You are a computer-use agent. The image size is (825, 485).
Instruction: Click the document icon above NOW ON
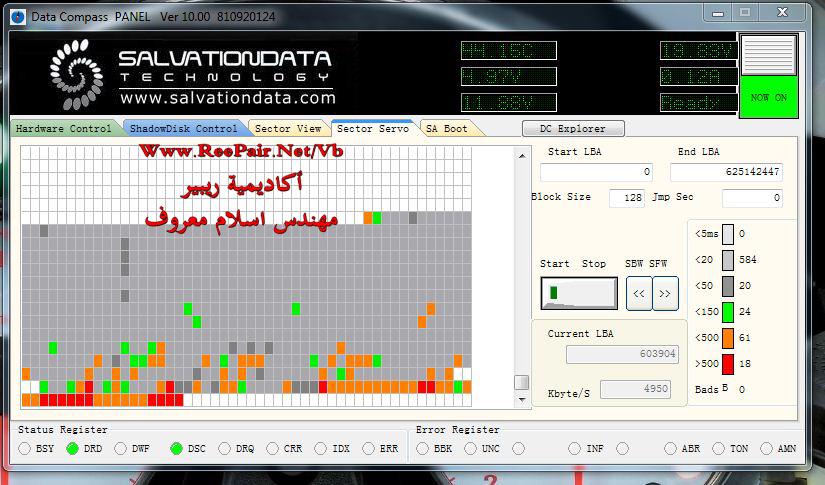tap(768, 55)
